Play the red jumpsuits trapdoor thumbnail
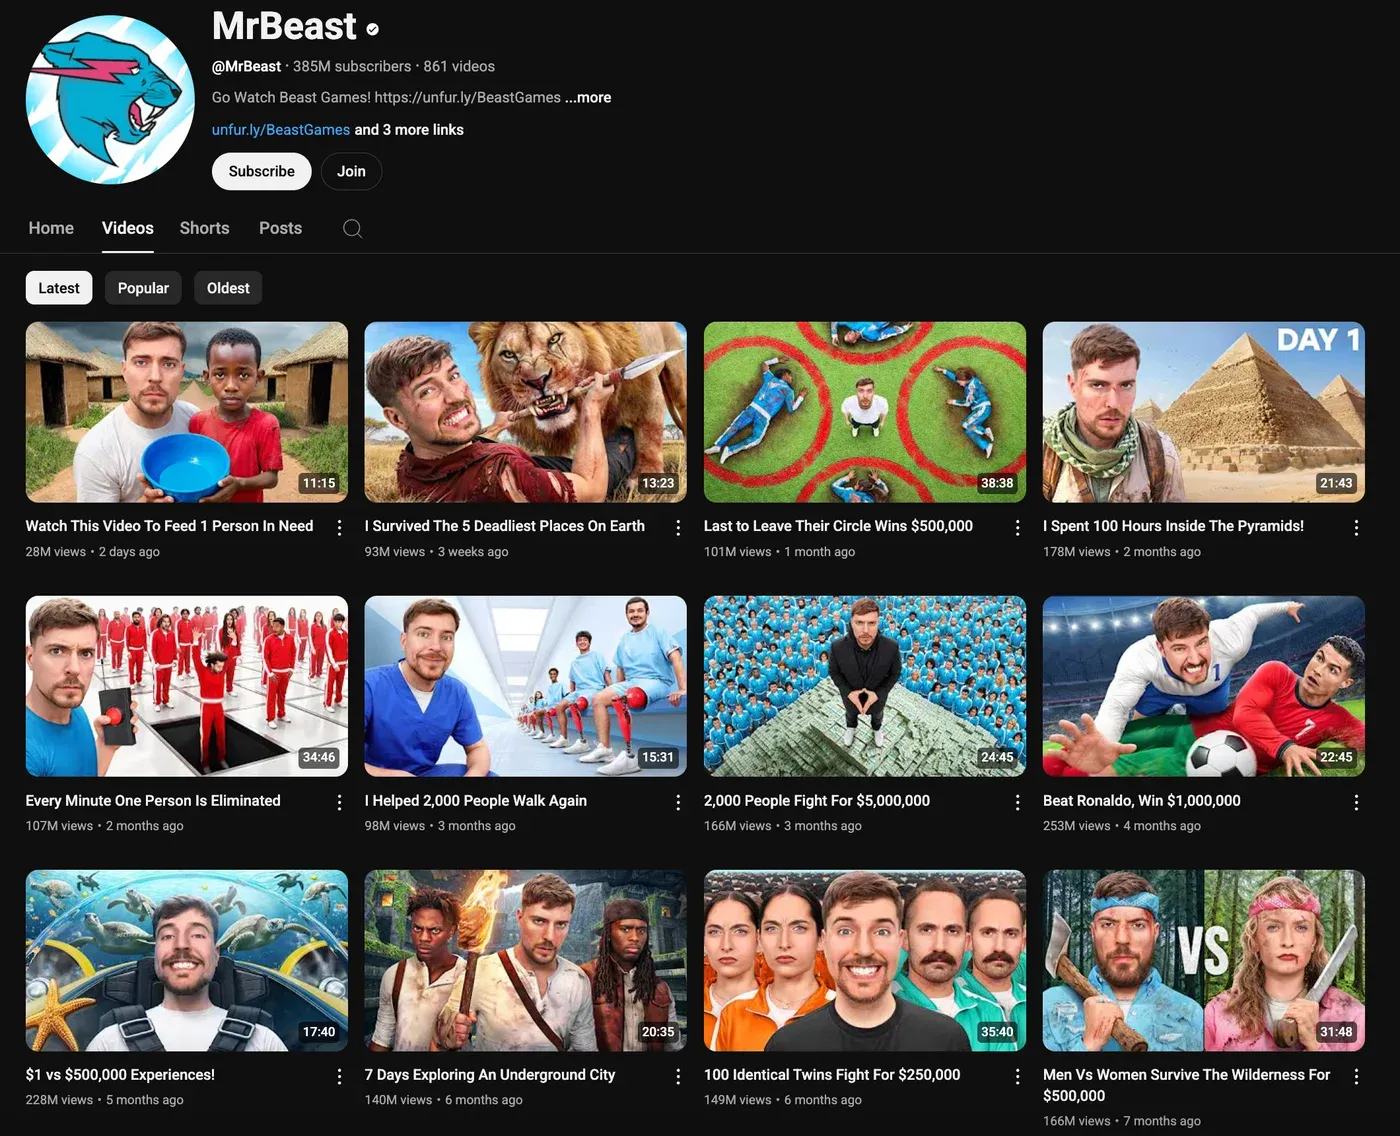 (187, 686)
